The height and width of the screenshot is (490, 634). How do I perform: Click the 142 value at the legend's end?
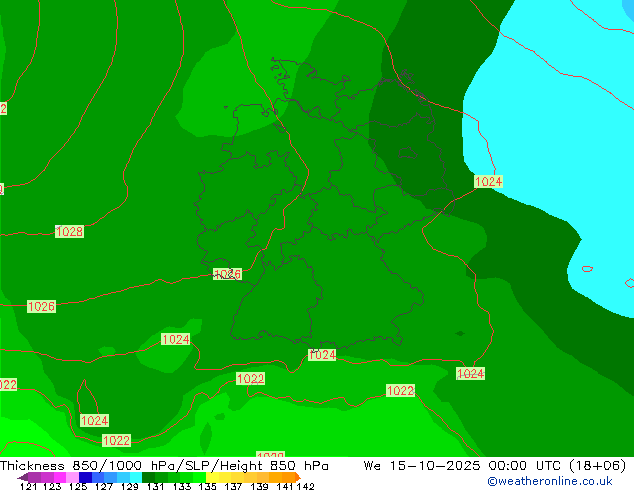[x=306, y=487]
